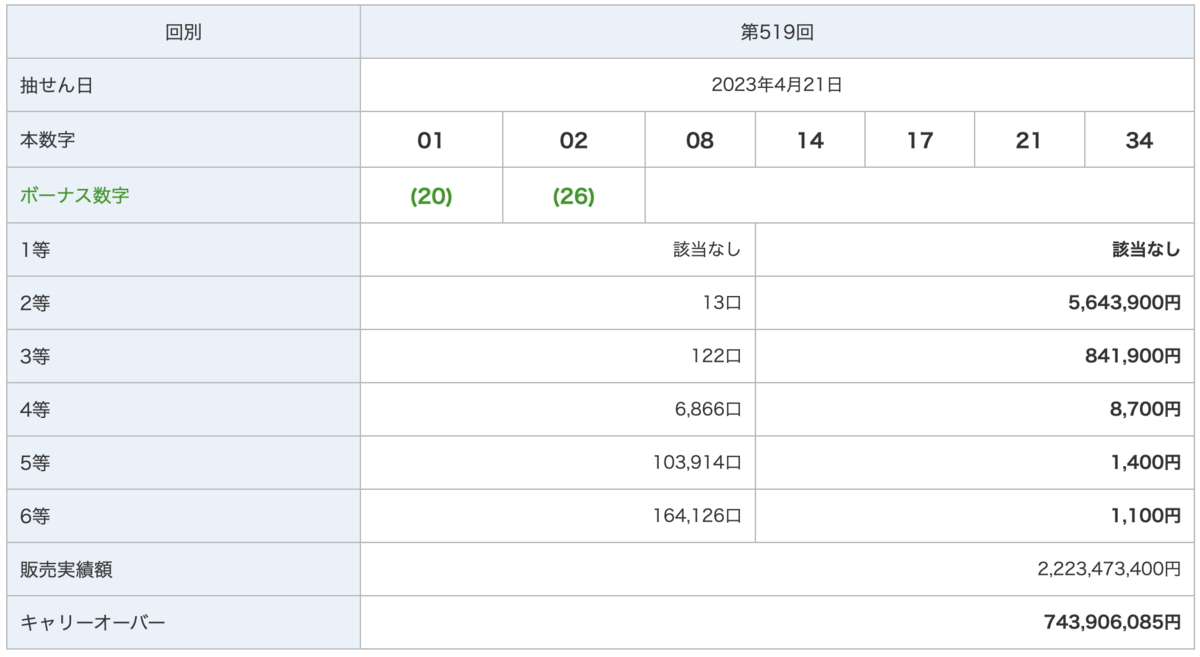This screenshot has height=657, width=1200.
Task: Click the 2等 prize amount 5,643,900円
Action: 1124,303
